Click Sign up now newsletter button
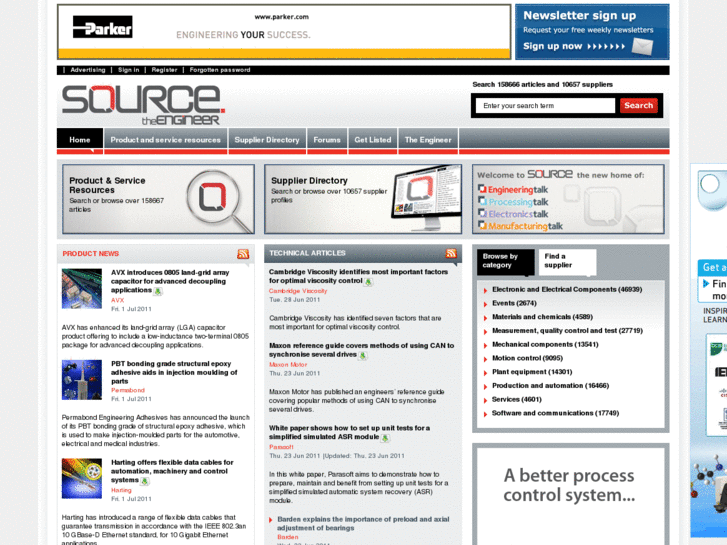 coord(574,46)
